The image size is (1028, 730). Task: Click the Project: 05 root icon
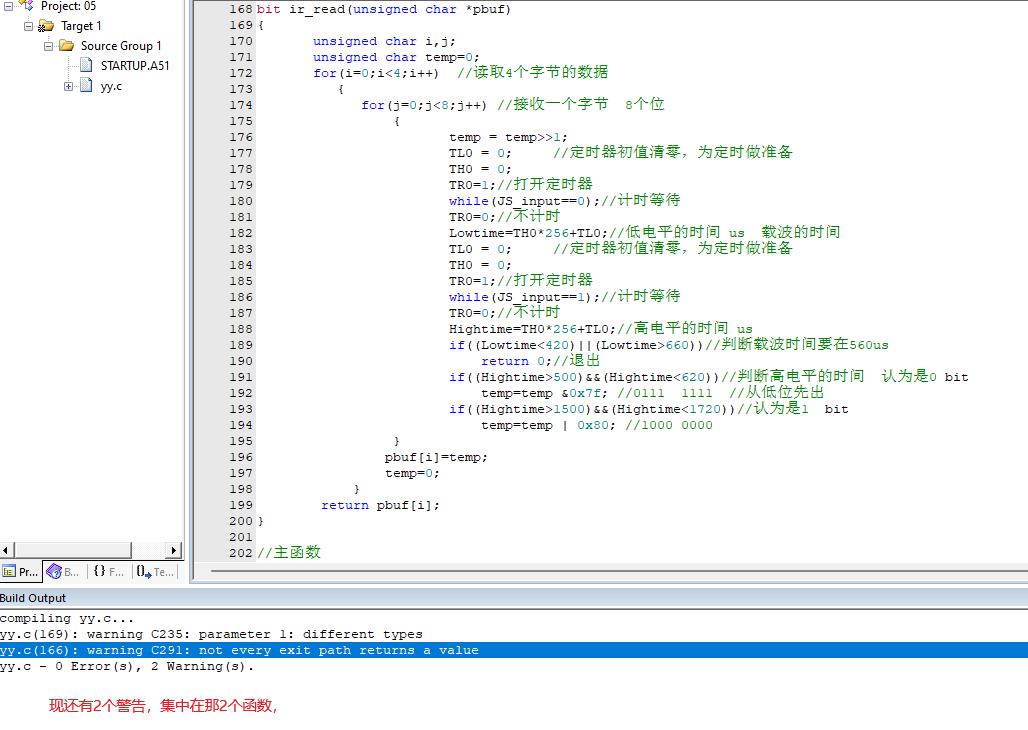pyautogui.click(x=26, y=6)
